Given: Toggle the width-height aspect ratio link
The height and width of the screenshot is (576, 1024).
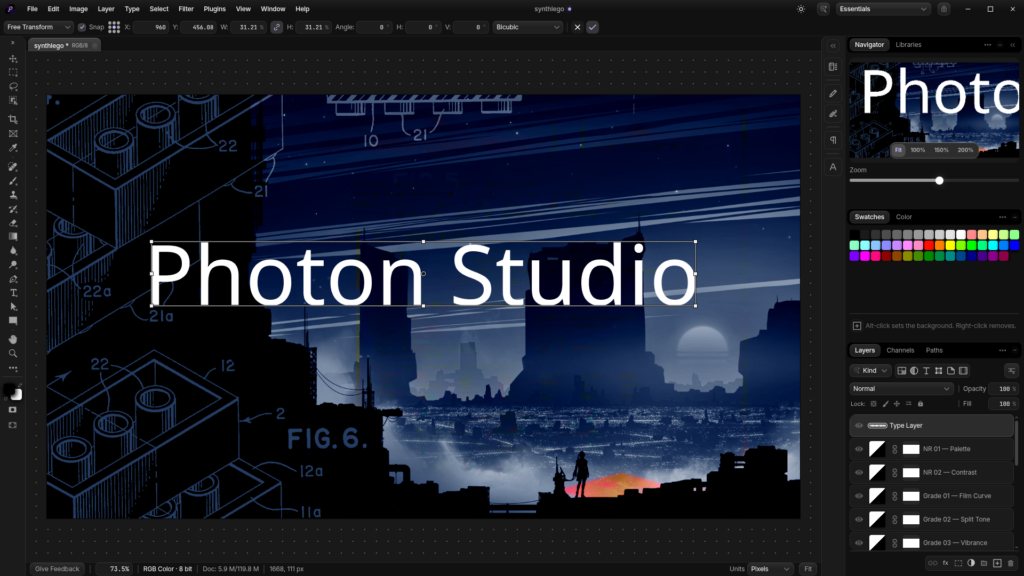Looking at the screenshot, I should (x=277, y=27).
